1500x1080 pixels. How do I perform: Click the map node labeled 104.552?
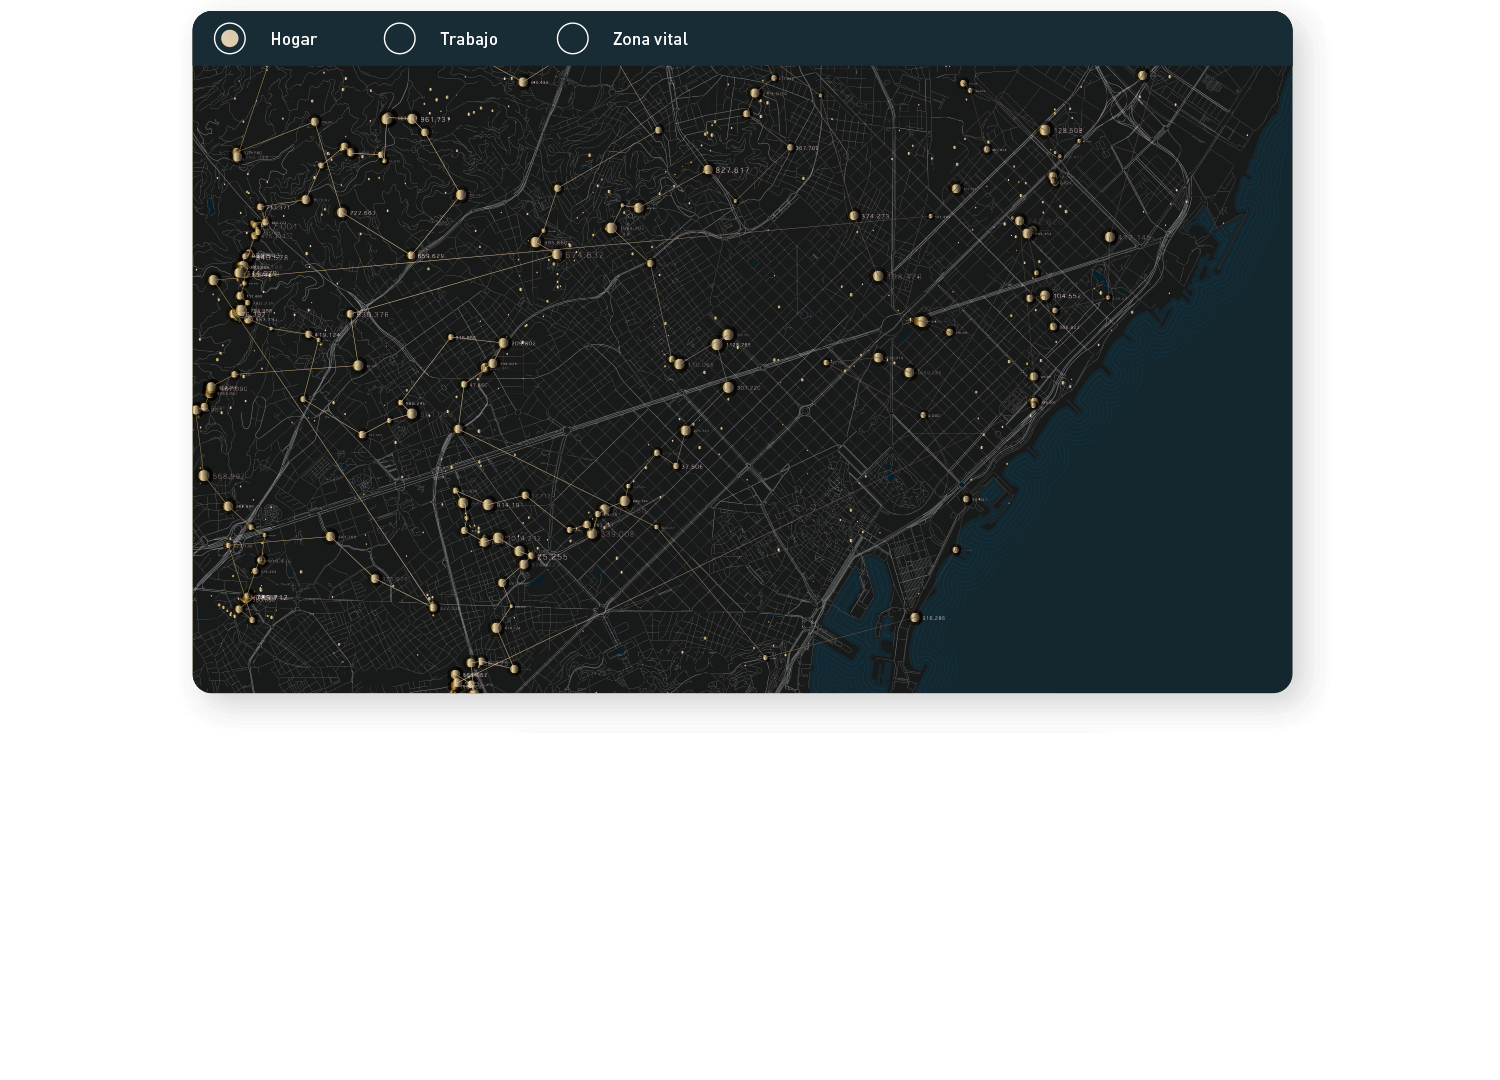tap(1045, 296)
